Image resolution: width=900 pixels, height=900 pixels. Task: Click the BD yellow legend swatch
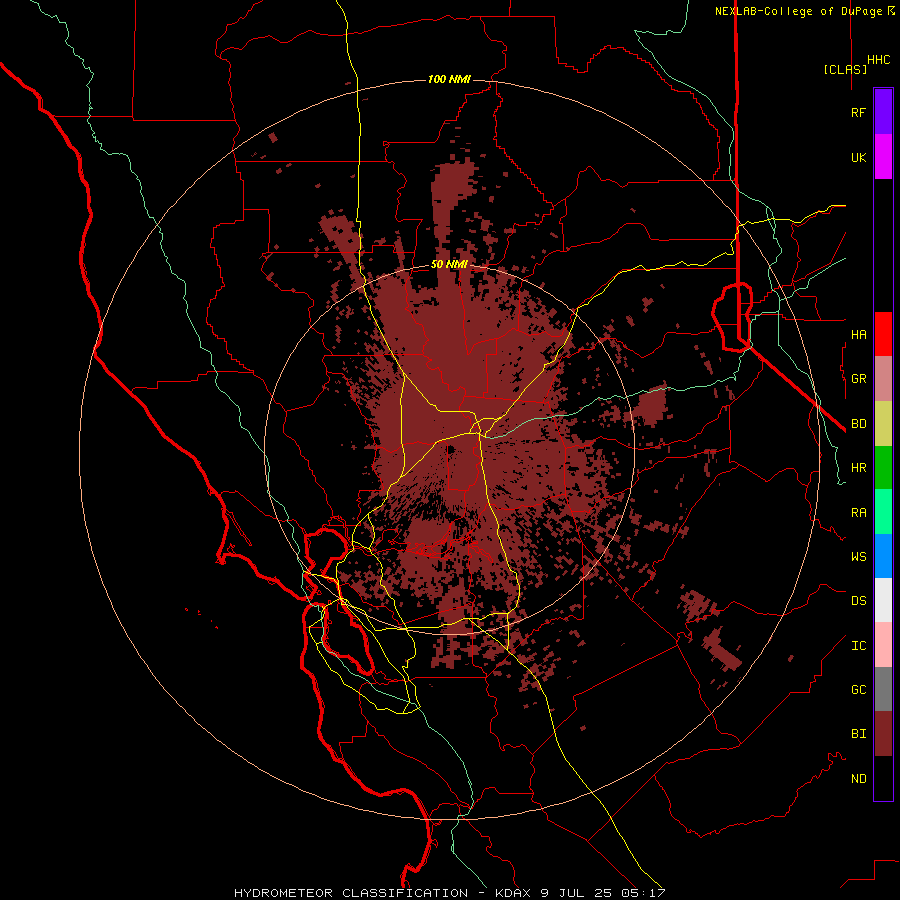883,424
